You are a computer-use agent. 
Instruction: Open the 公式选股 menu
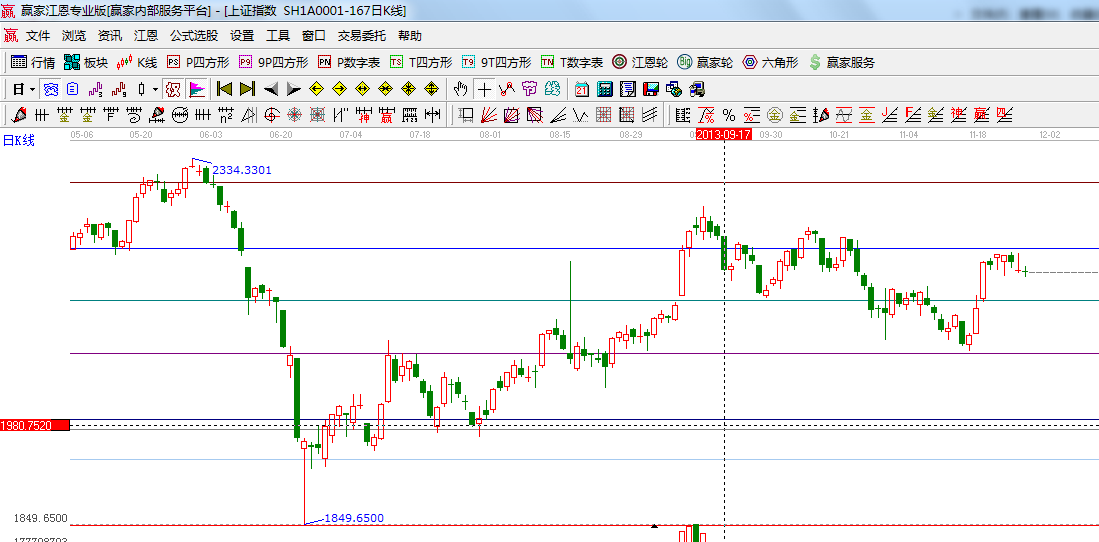(x=193, y=35)
